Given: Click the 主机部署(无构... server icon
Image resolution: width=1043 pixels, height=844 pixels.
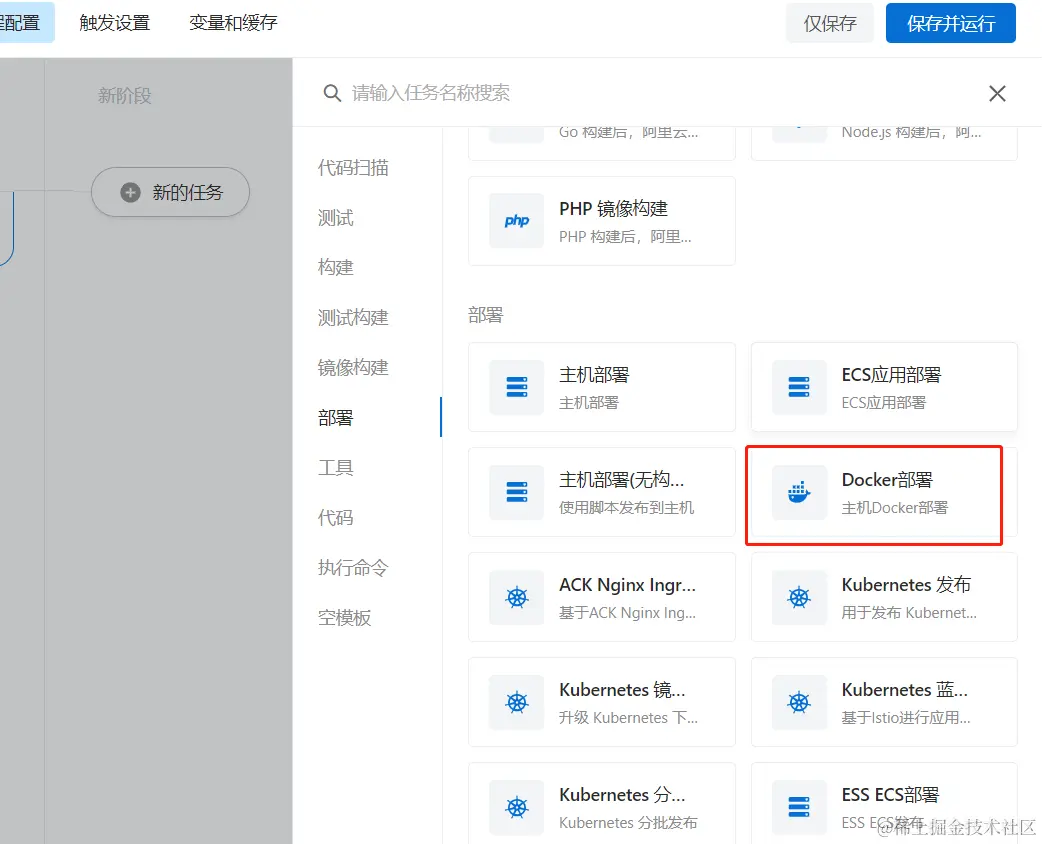Looking at the screenshot, I should [x=517, y=492].
